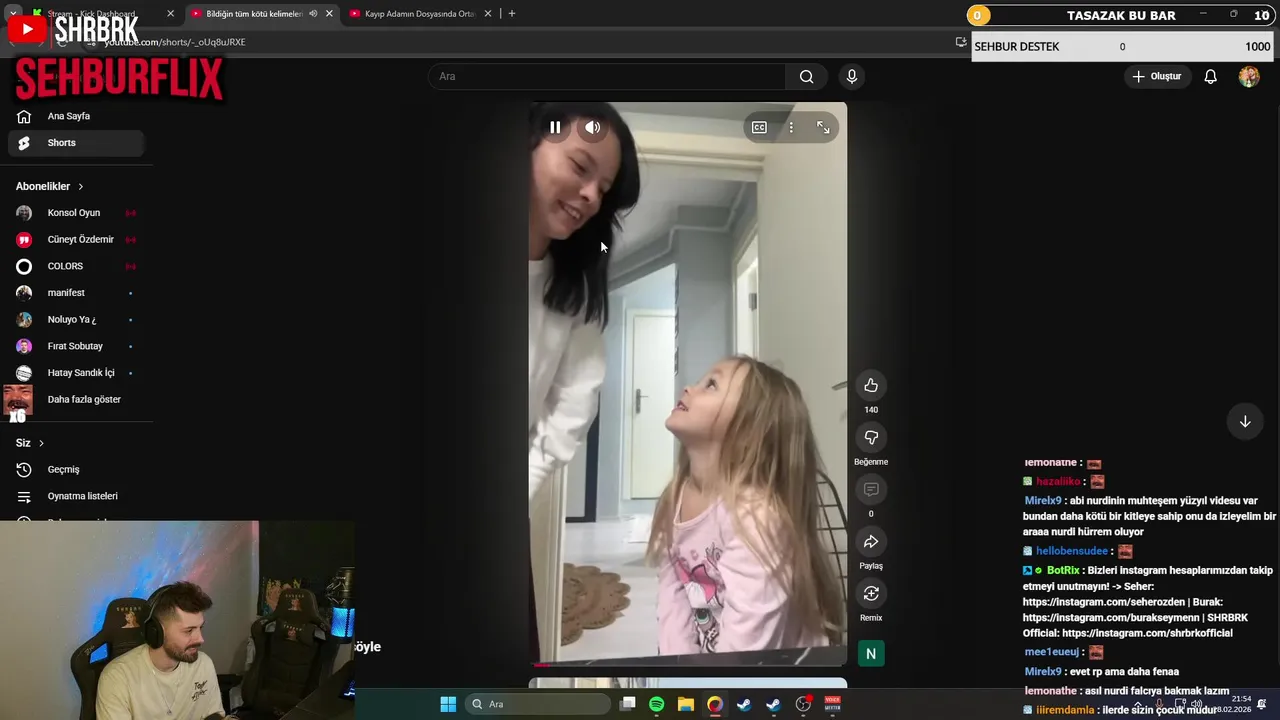Click hellobensudee username in chat

(1072, 551)
